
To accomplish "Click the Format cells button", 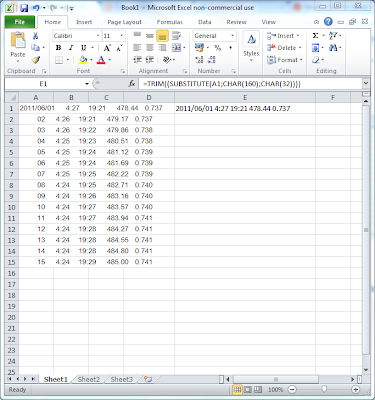I will pos(285,60).
